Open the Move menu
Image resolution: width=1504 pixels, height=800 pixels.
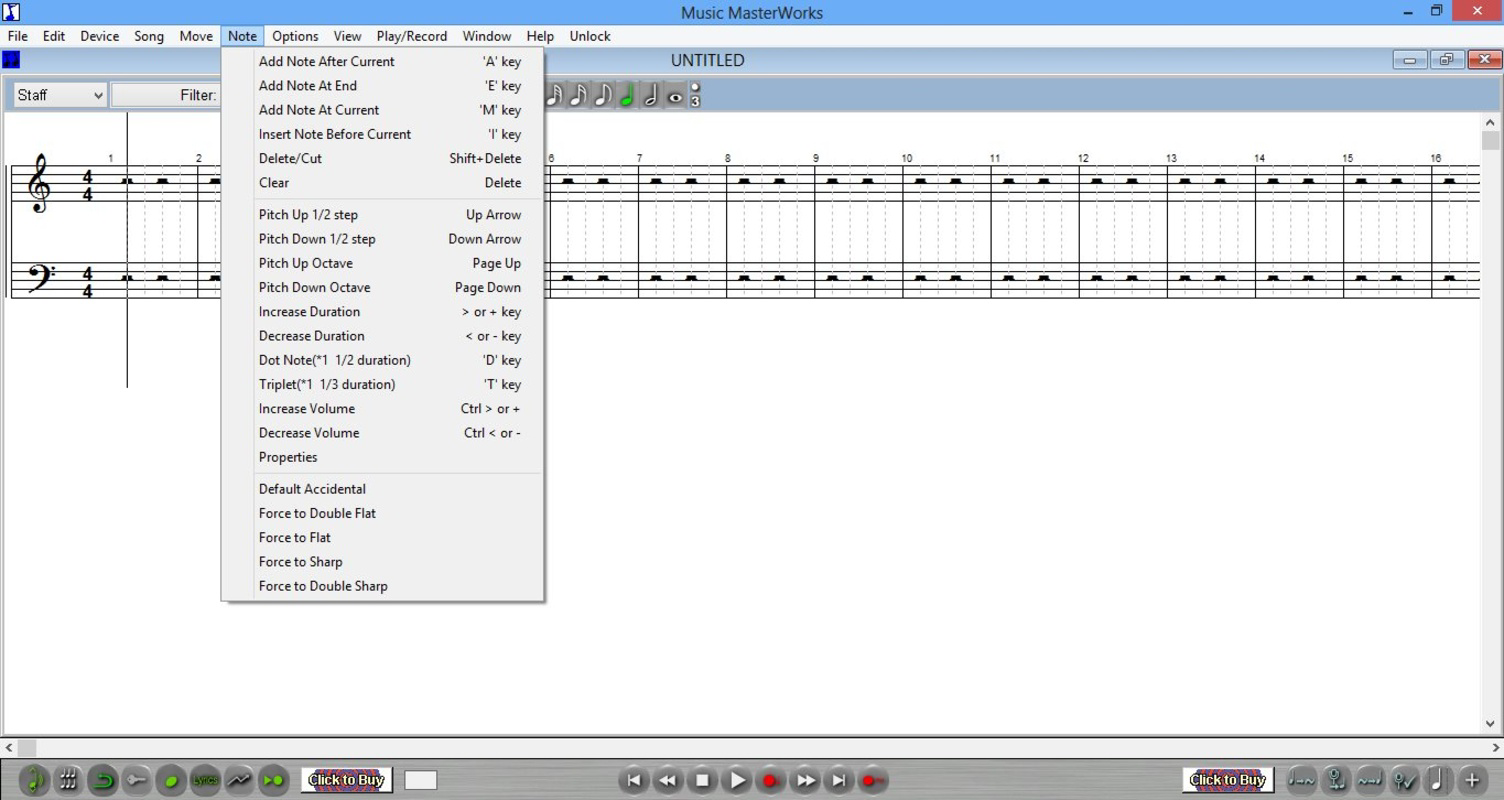pyautogui.click(x=196, y=36)
